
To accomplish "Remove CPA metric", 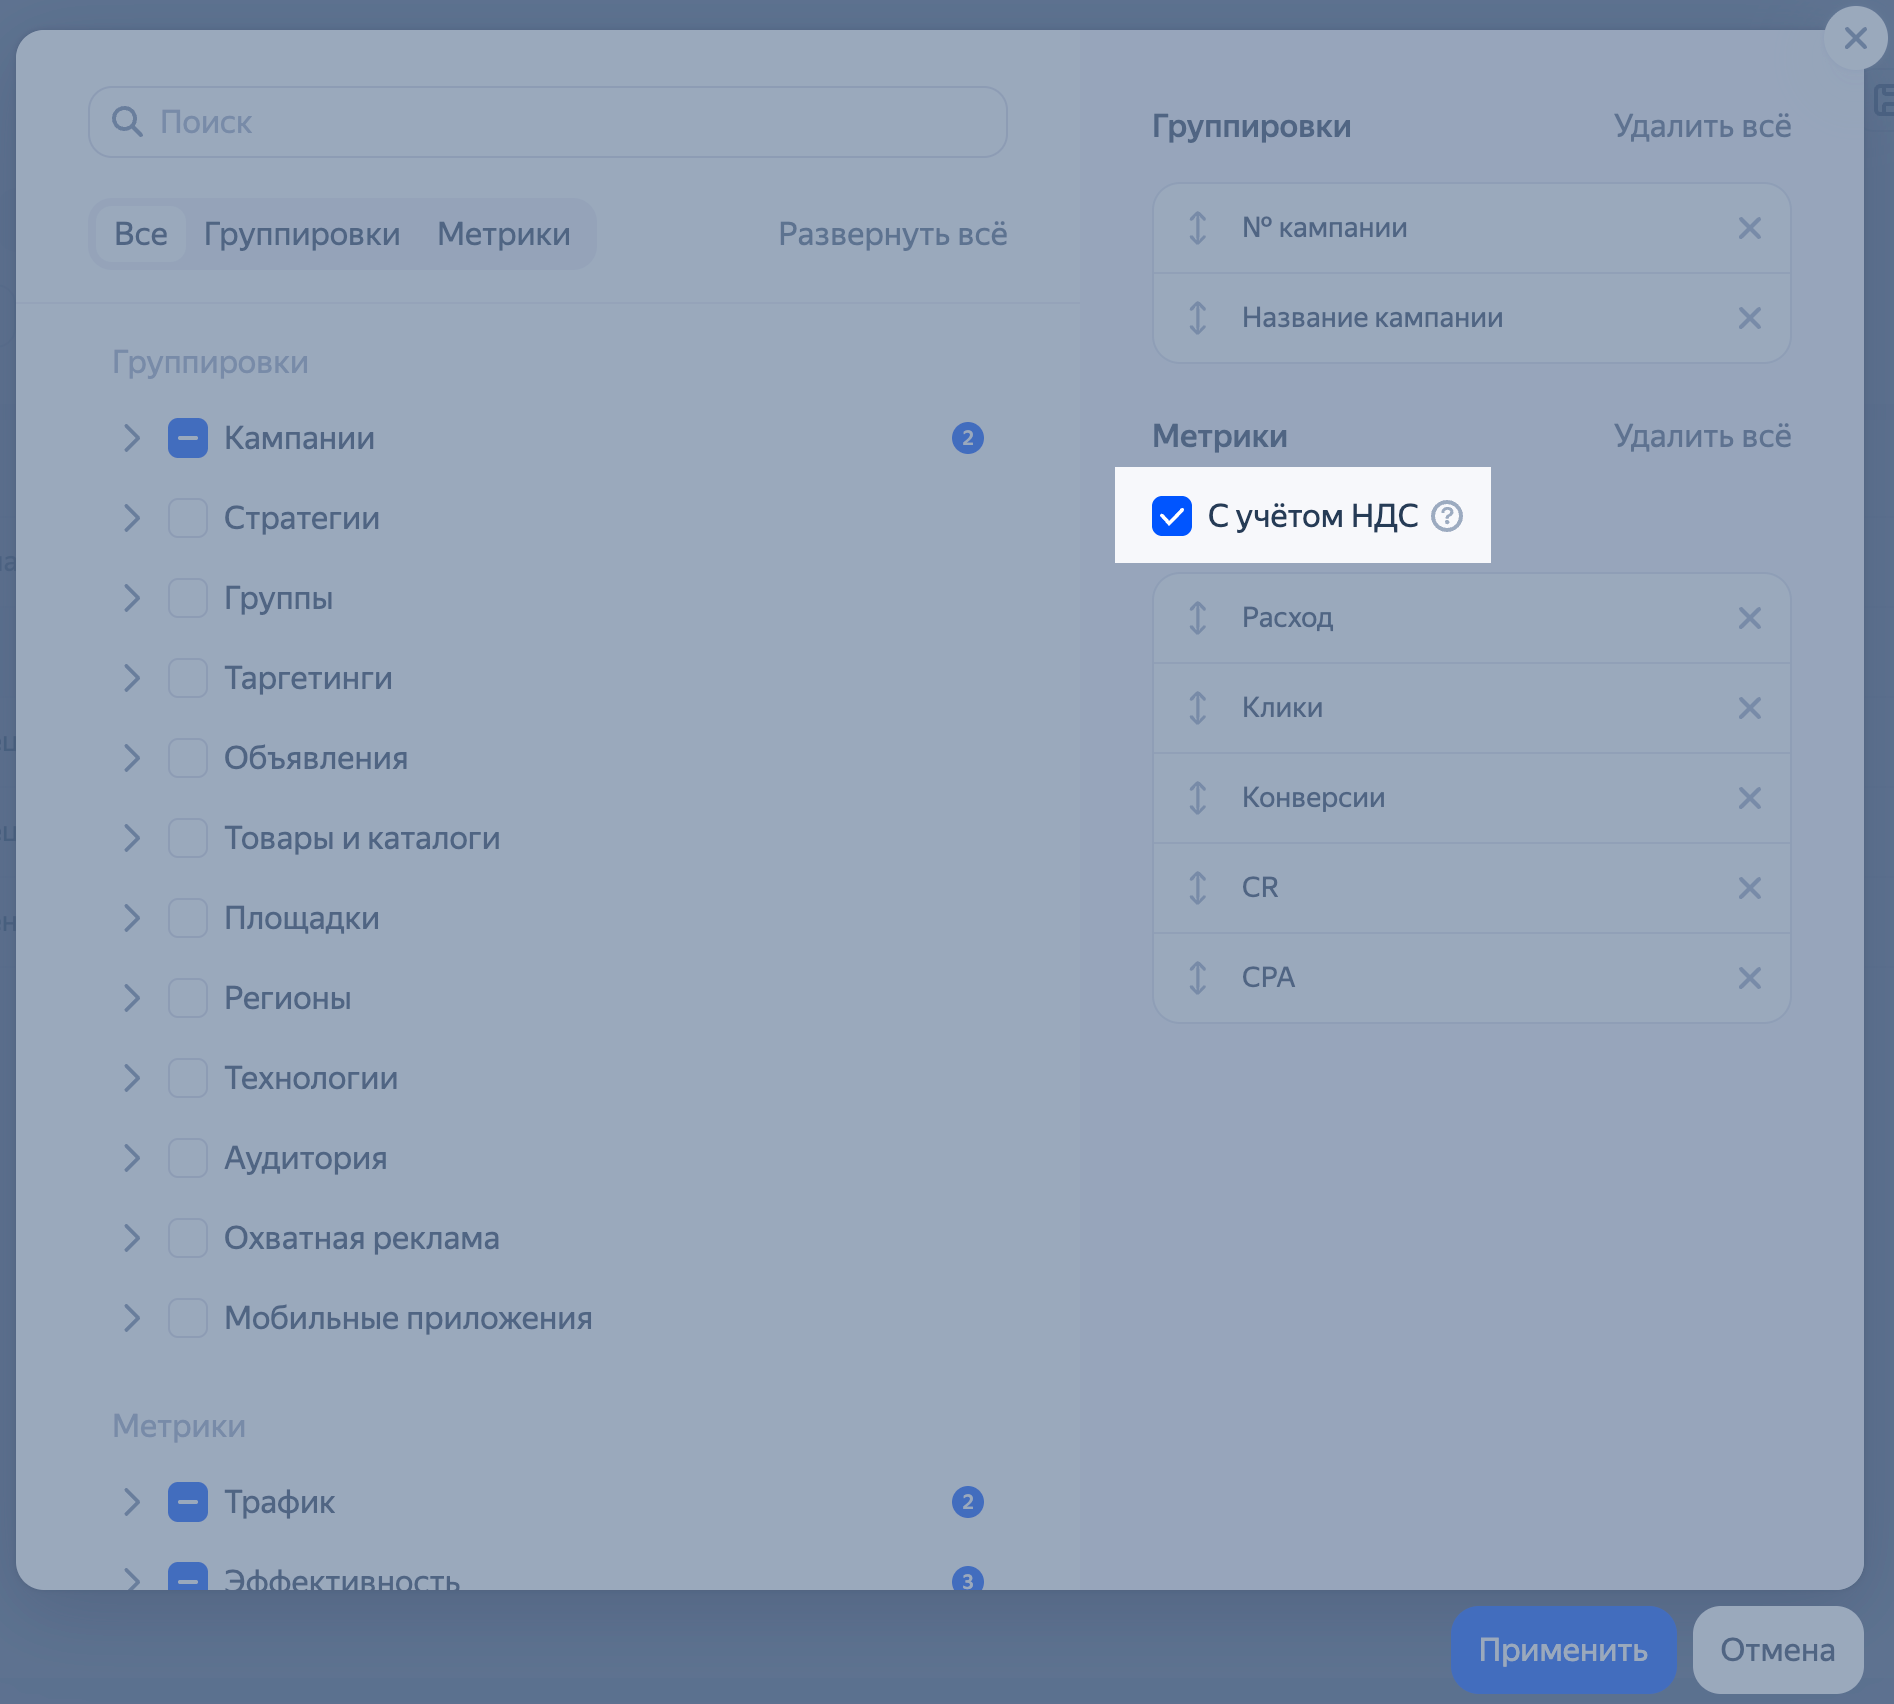I will [1749, 978].
